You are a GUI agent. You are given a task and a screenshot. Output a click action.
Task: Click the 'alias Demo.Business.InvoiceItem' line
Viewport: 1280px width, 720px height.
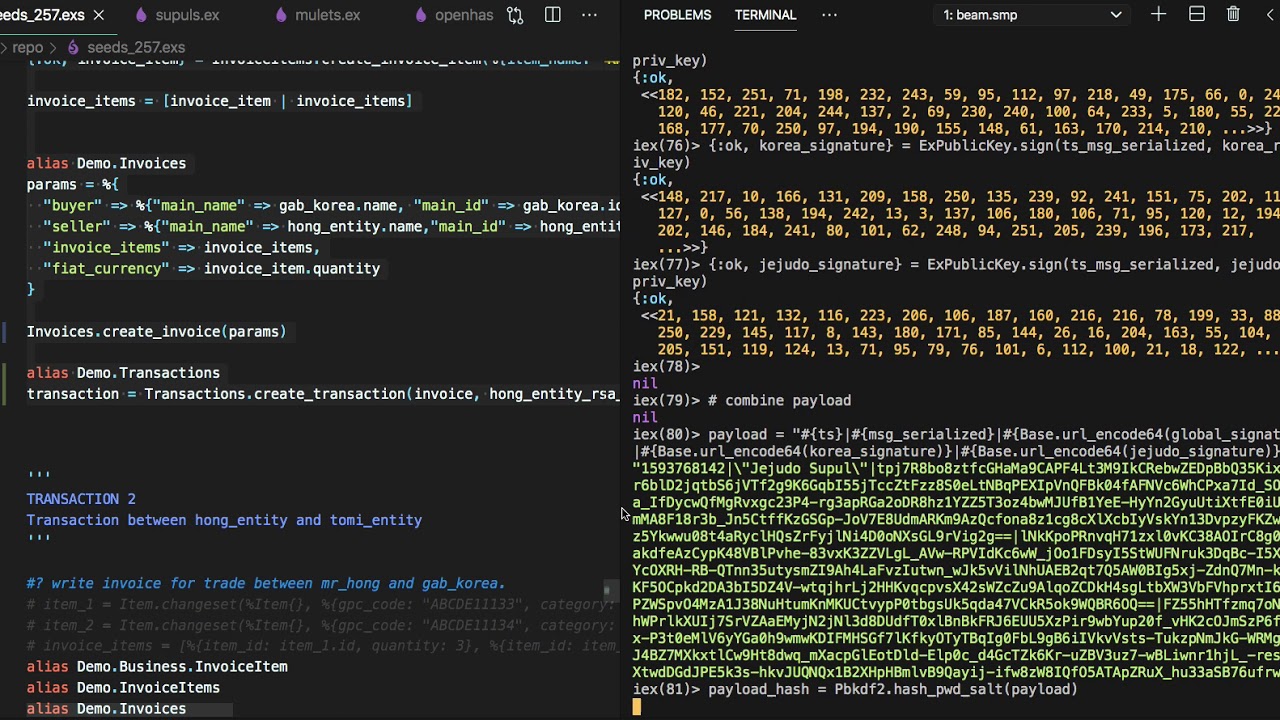coord(157,666)
